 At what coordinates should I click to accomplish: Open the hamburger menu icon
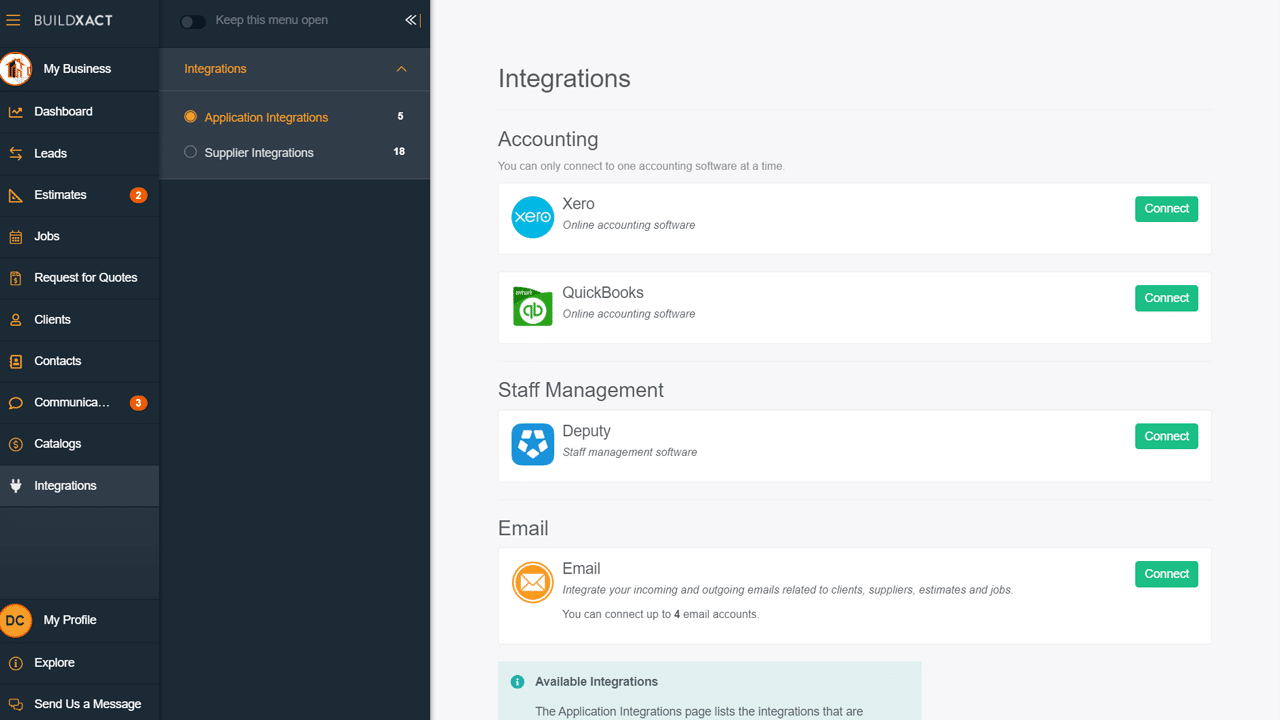pyautogui.click(x=14, y=20)
